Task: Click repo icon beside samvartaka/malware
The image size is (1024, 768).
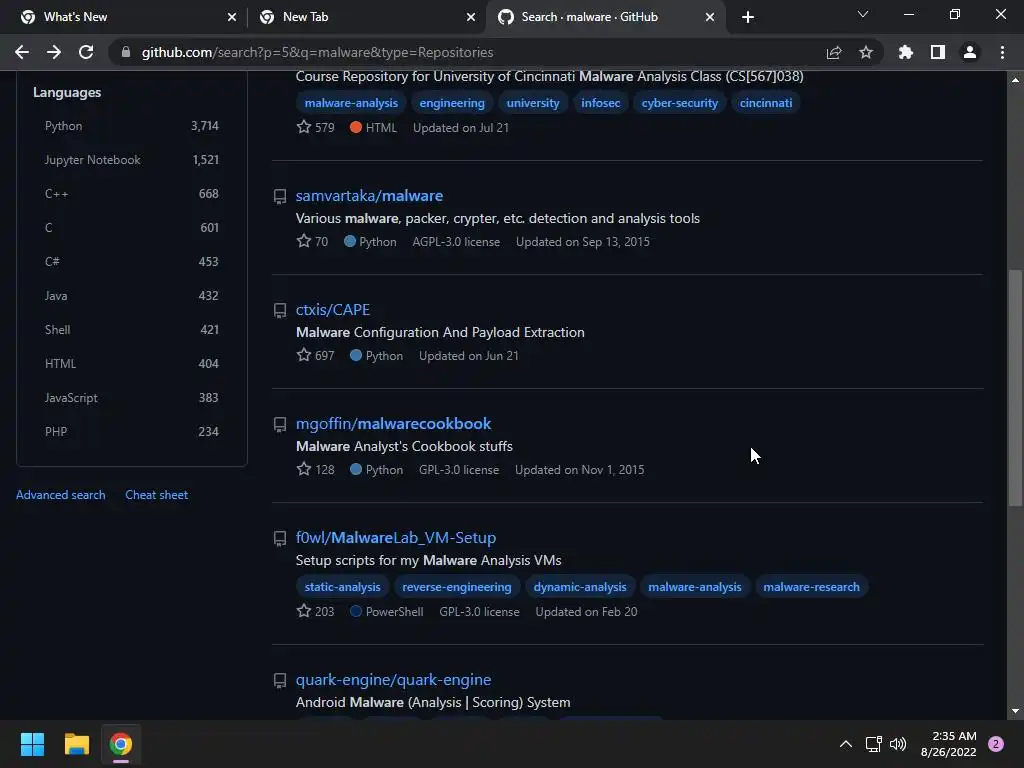Action: point(280,197)
